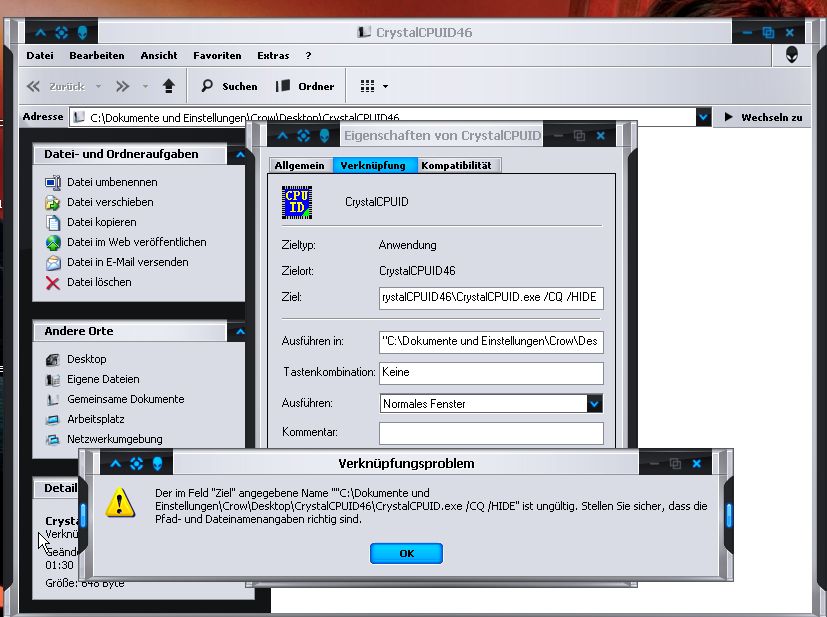Collapse the Datei- und Ordneraufgaben panel
827x617 pixels.
point(240,155)
